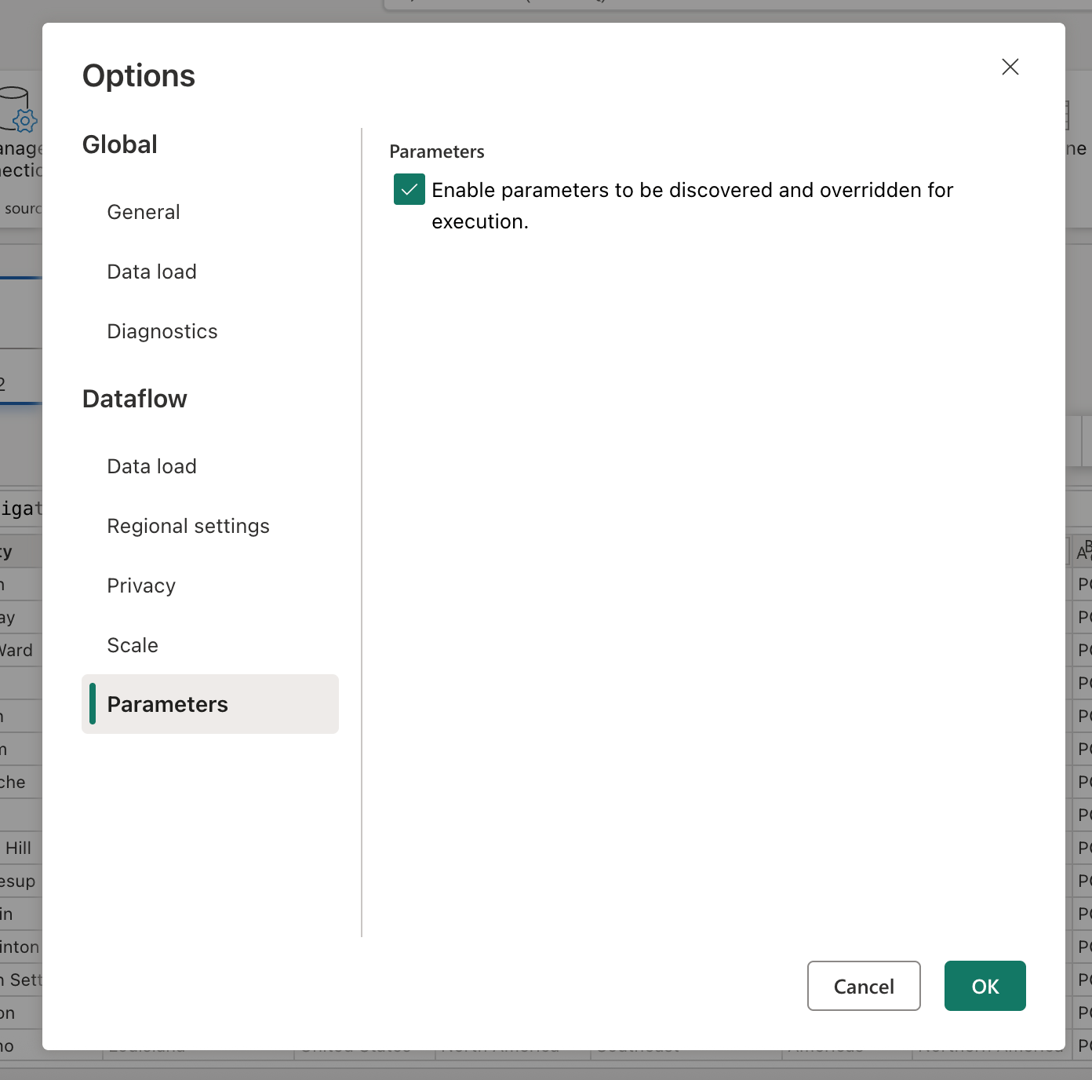This screenshot has height=1080, width=1092.
Task: Open the Diagnostics settings page
Action: point(161,331)
